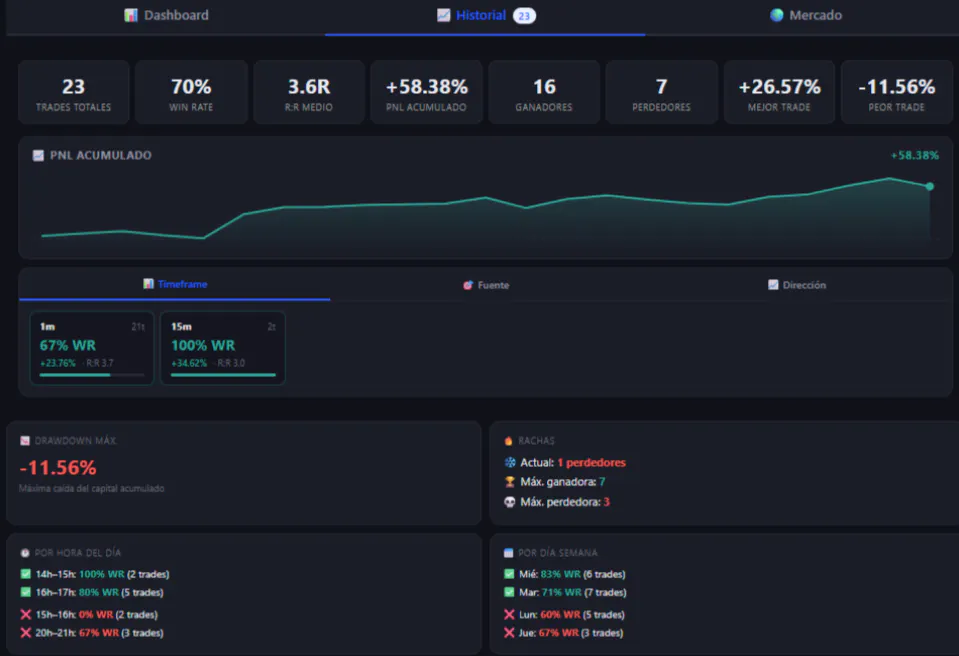Open the 1m timeframe card
Viewport: 959px width, 656px height.
(92, 348)
